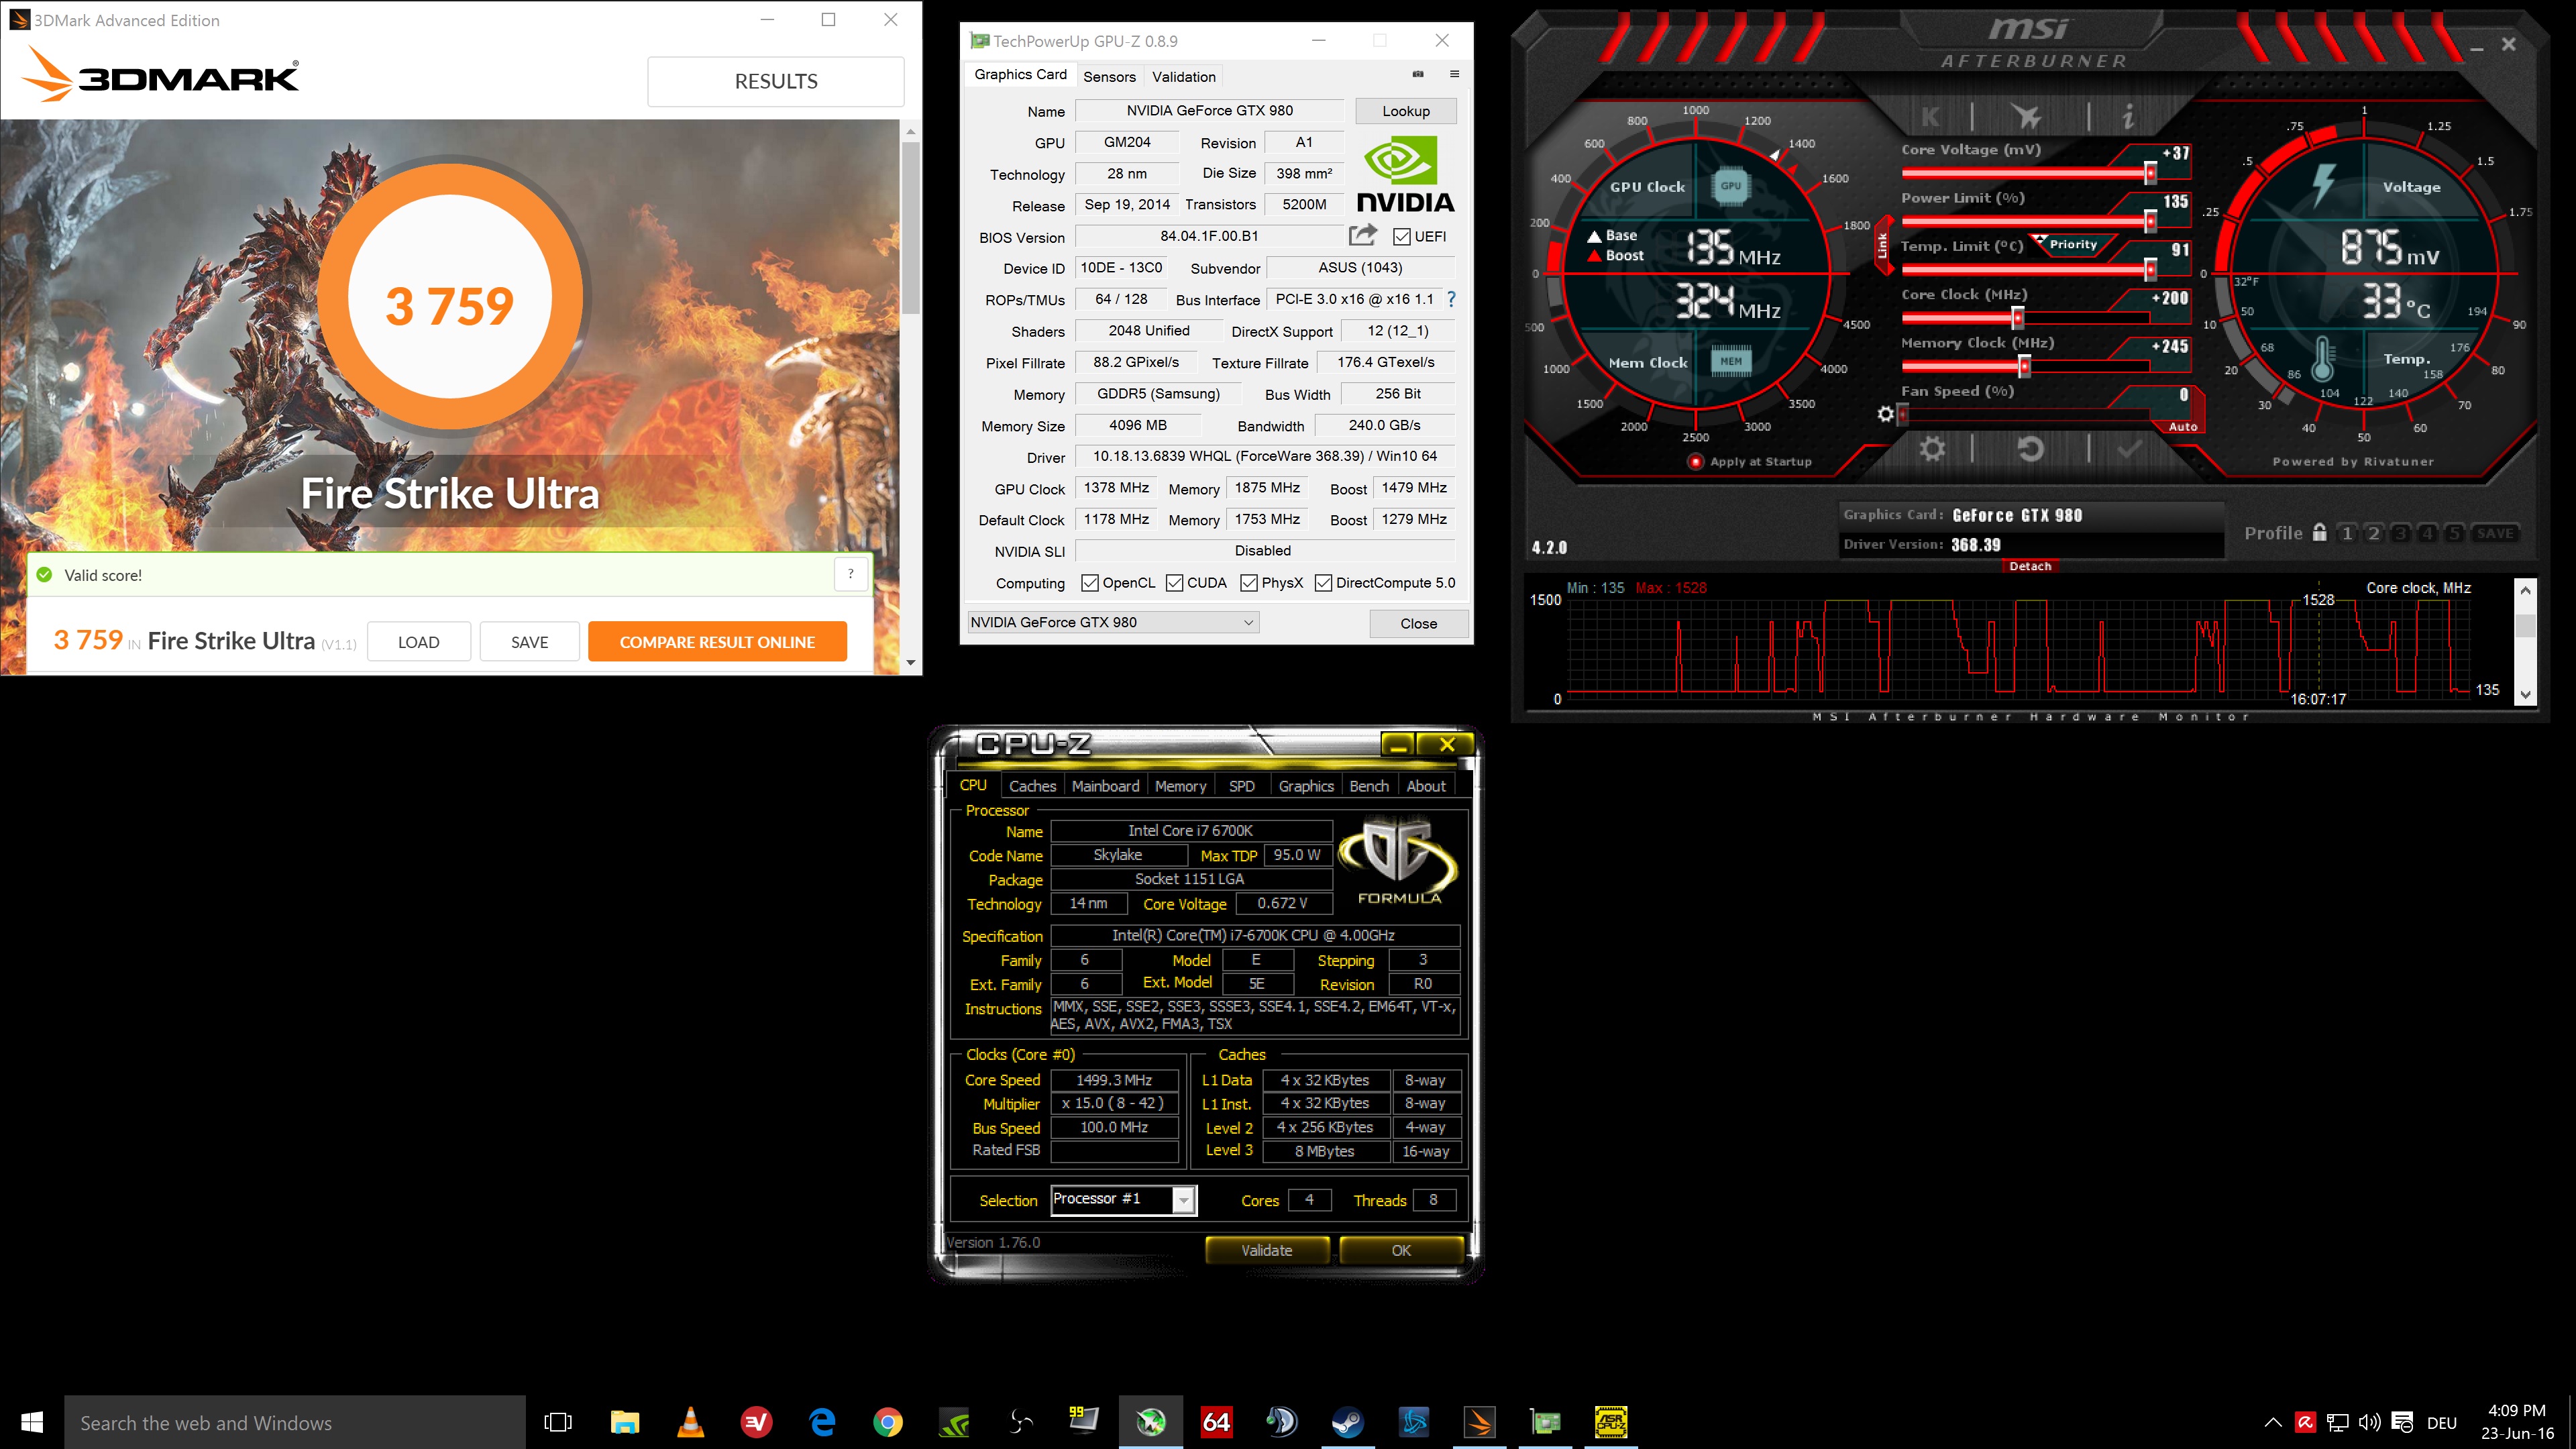The image size is (2576, 1449).
Task: Toggle PhysX checkbox in GPU-Z
Action: (1249, 583)
